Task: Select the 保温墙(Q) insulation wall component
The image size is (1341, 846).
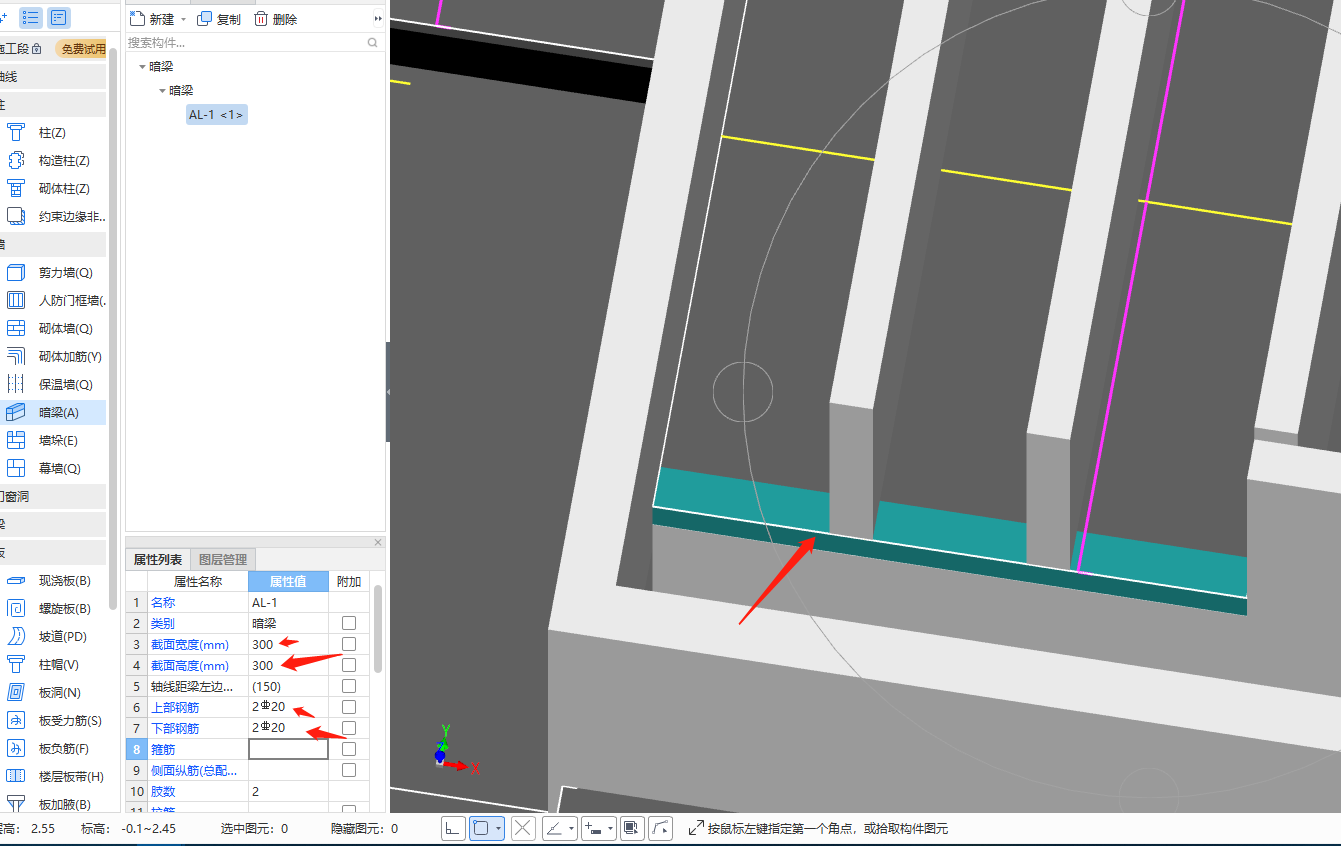Action: pos(52,384)
